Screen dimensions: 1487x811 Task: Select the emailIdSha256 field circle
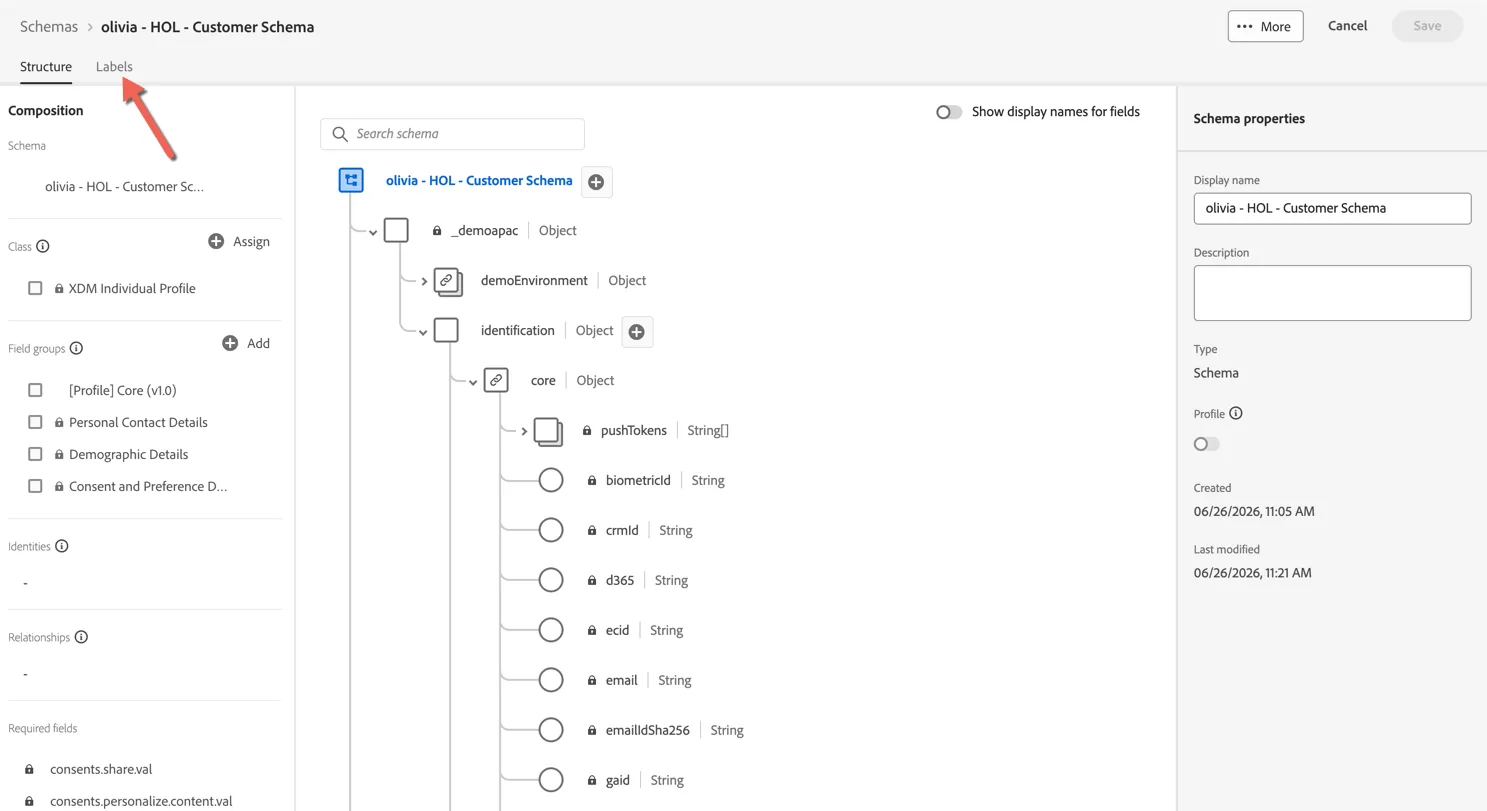(551, 730)
